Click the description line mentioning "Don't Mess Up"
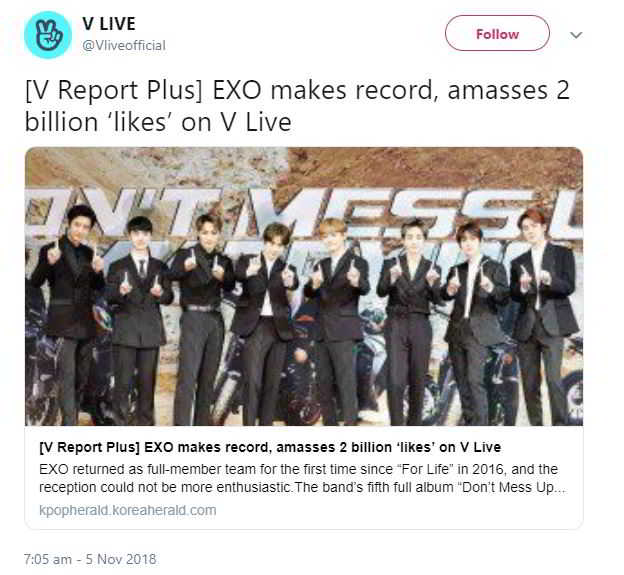624x575 pixels. coord(302,487)
